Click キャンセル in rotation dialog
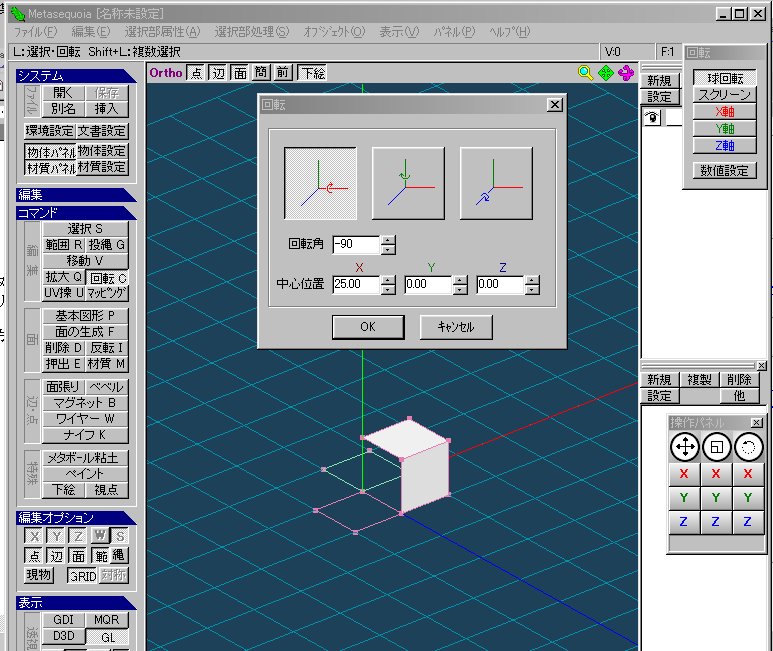Screen dimensions: 773x651 tap(456, 327)
